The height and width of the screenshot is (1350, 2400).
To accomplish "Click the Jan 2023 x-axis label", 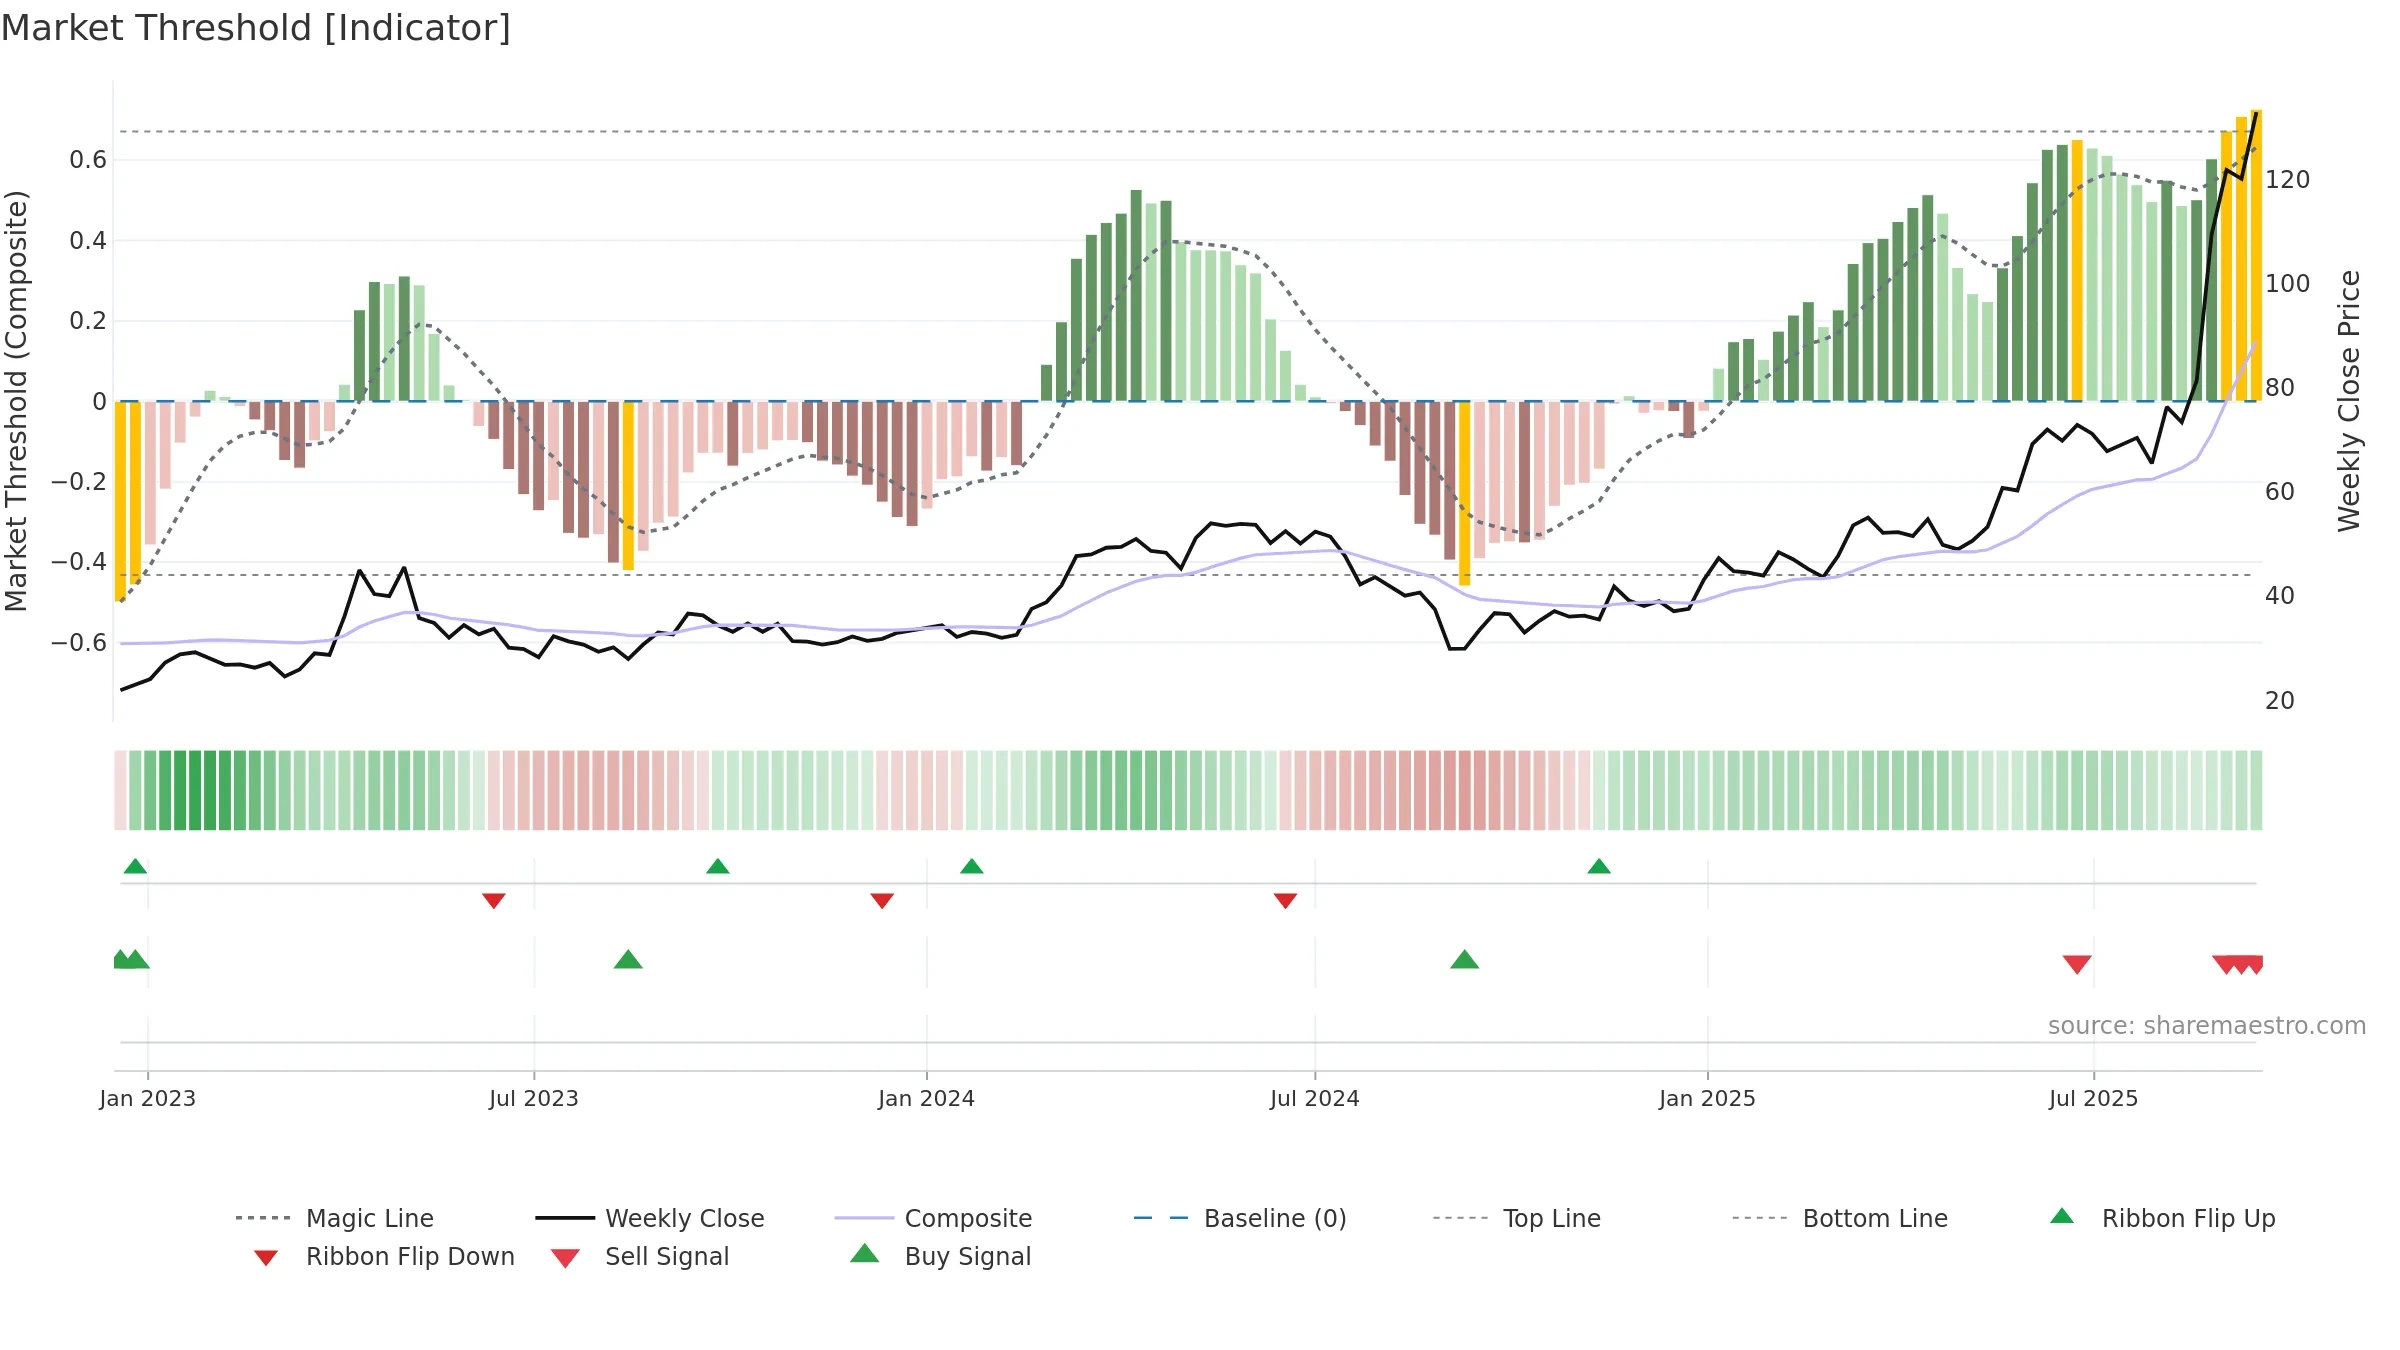I will tap(148, 1098).
